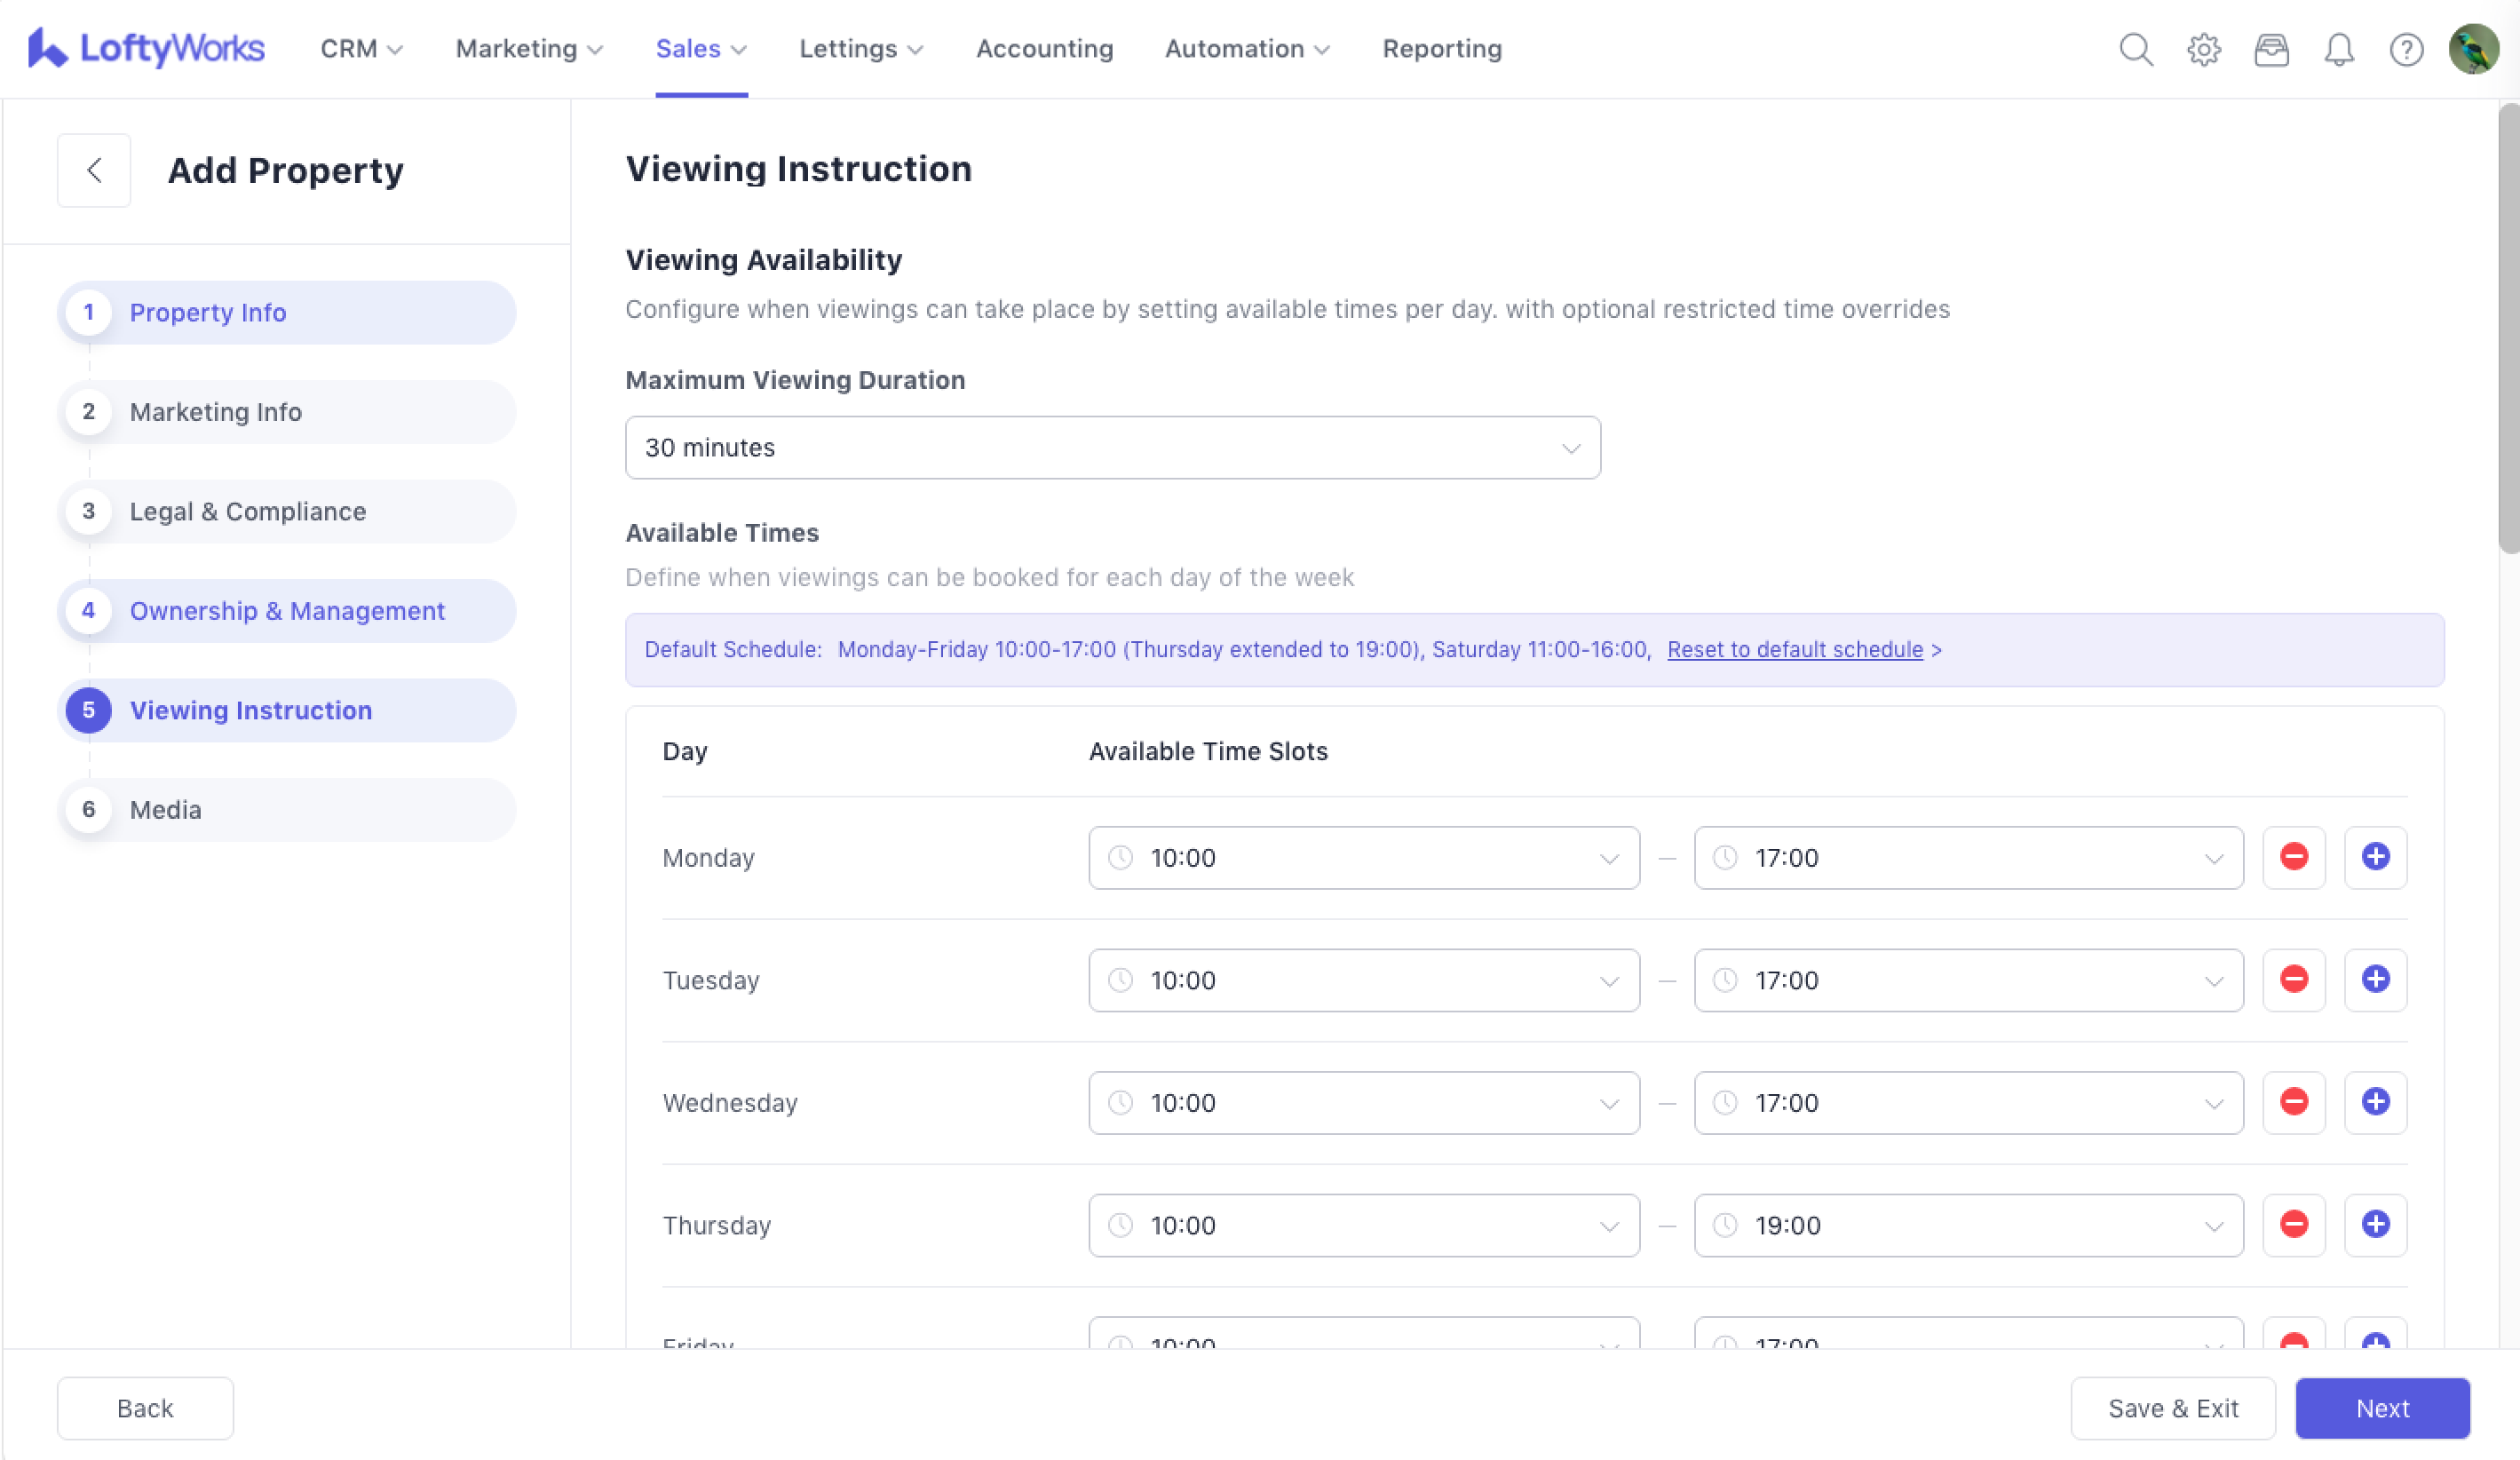
Task: Open Maximum Viewing Duration dropdown
Action: 1112,447
